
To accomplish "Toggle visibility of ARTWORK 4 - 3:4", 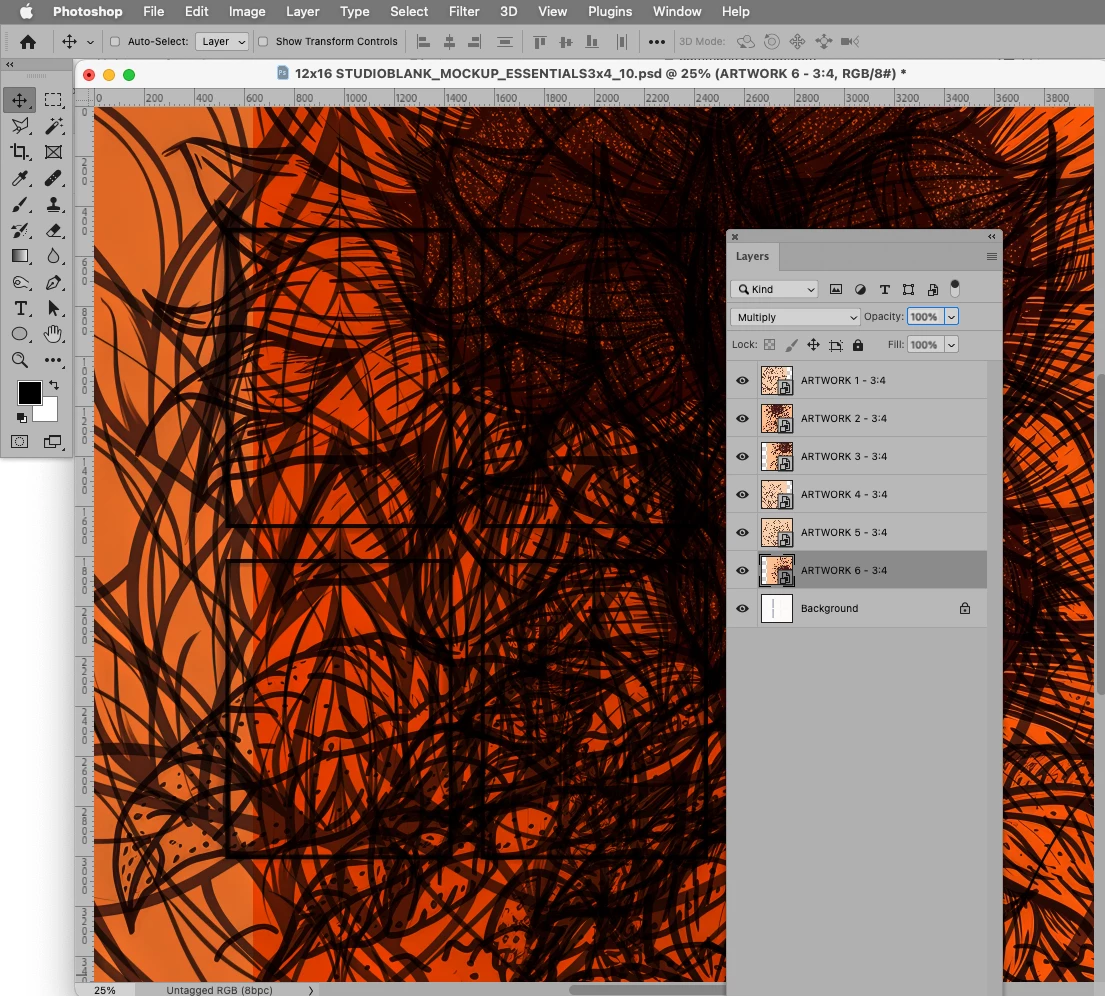I will click(742, 495).
